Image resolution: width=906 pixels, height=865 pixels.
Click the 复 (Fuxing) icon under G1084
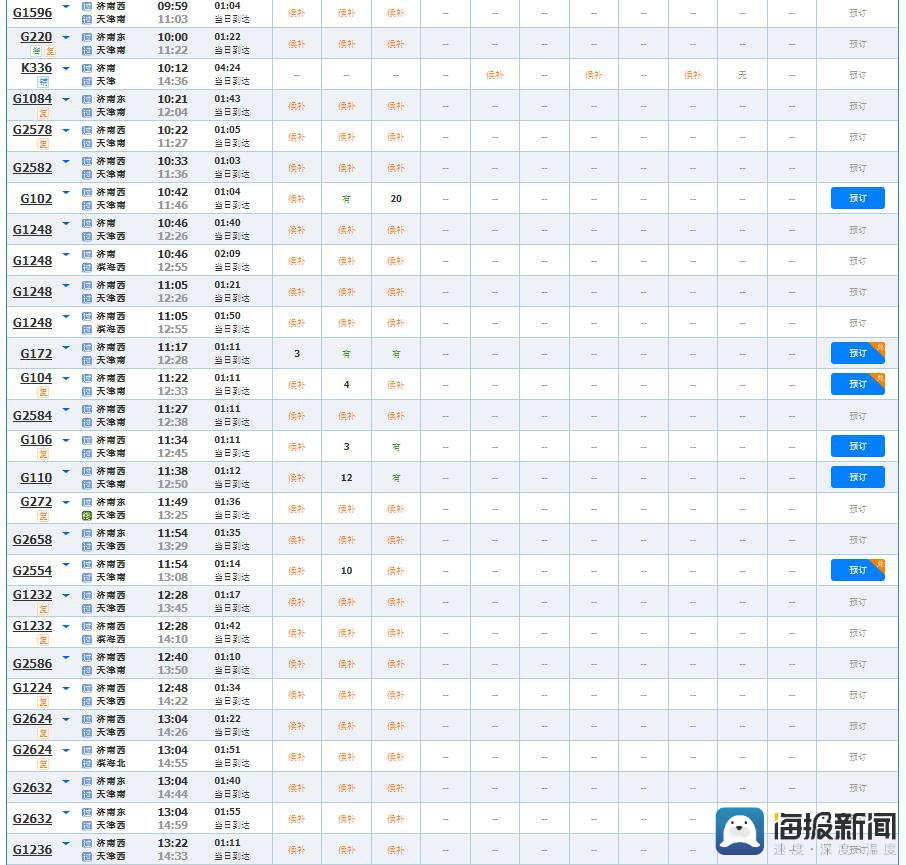43,113
